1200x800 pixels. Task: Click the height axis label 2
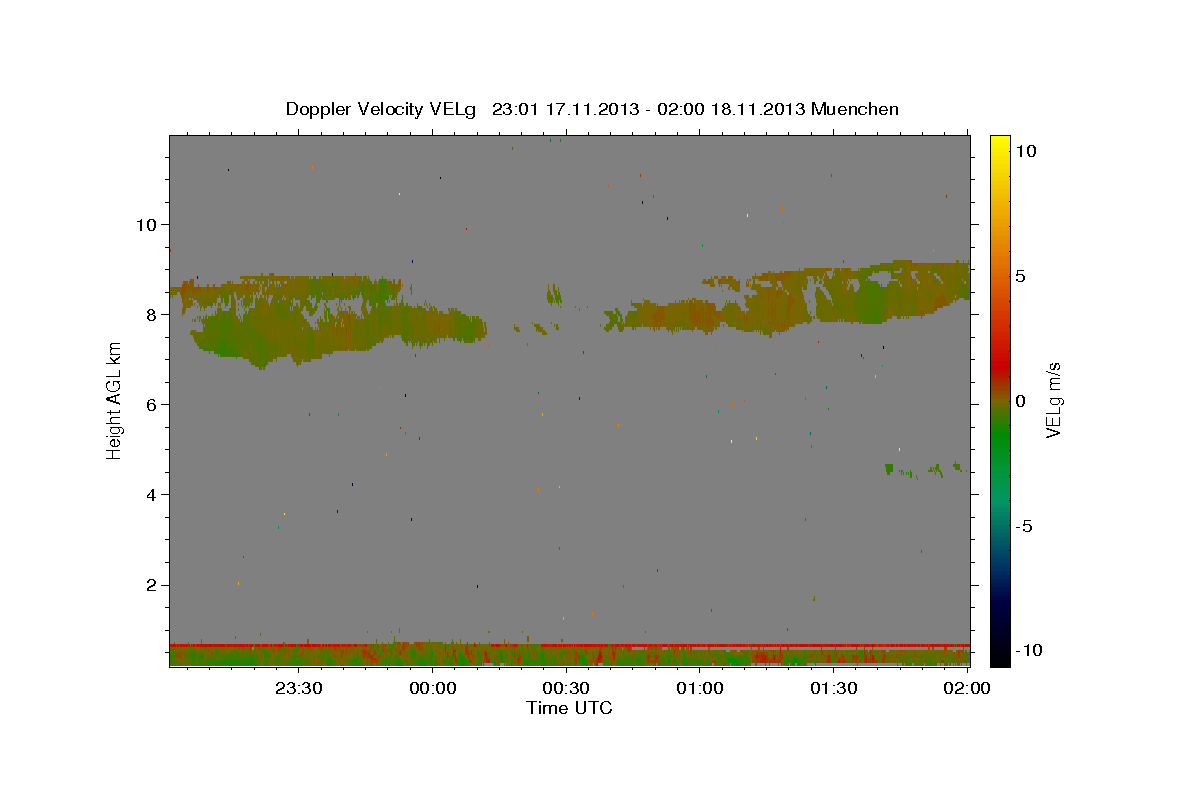point(152,585)
